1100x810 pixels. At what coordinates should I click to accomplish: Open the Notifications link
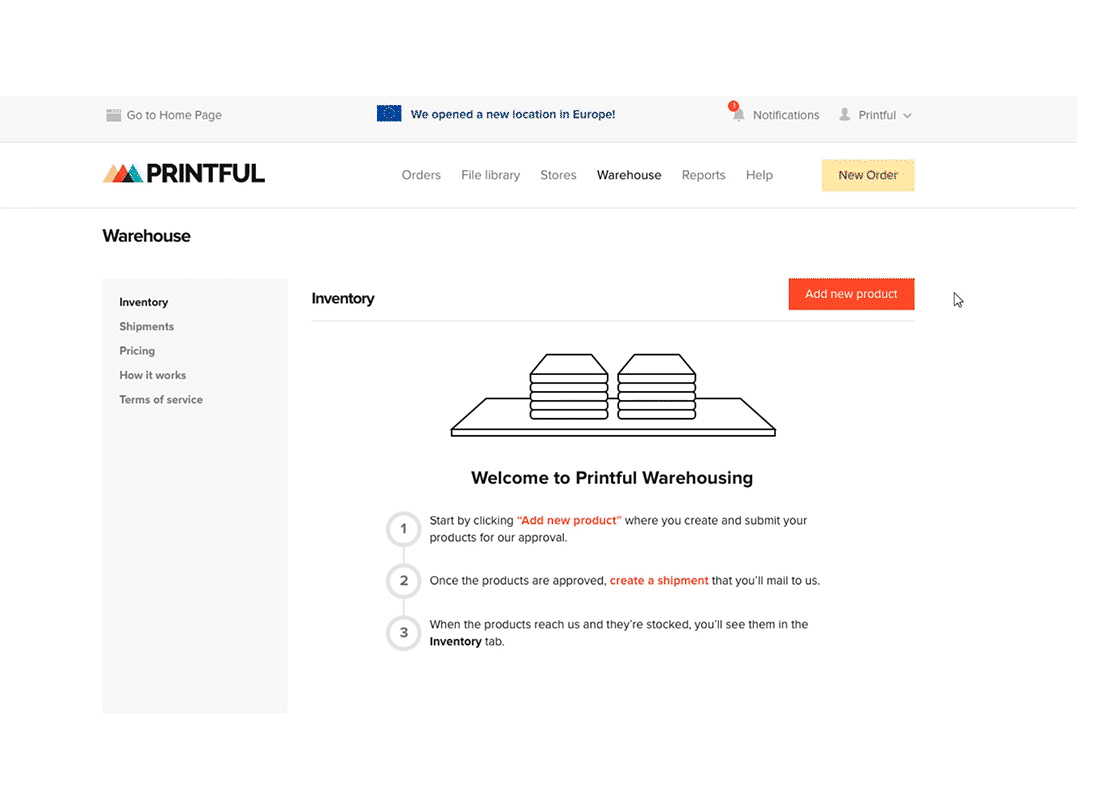(786, 115)
